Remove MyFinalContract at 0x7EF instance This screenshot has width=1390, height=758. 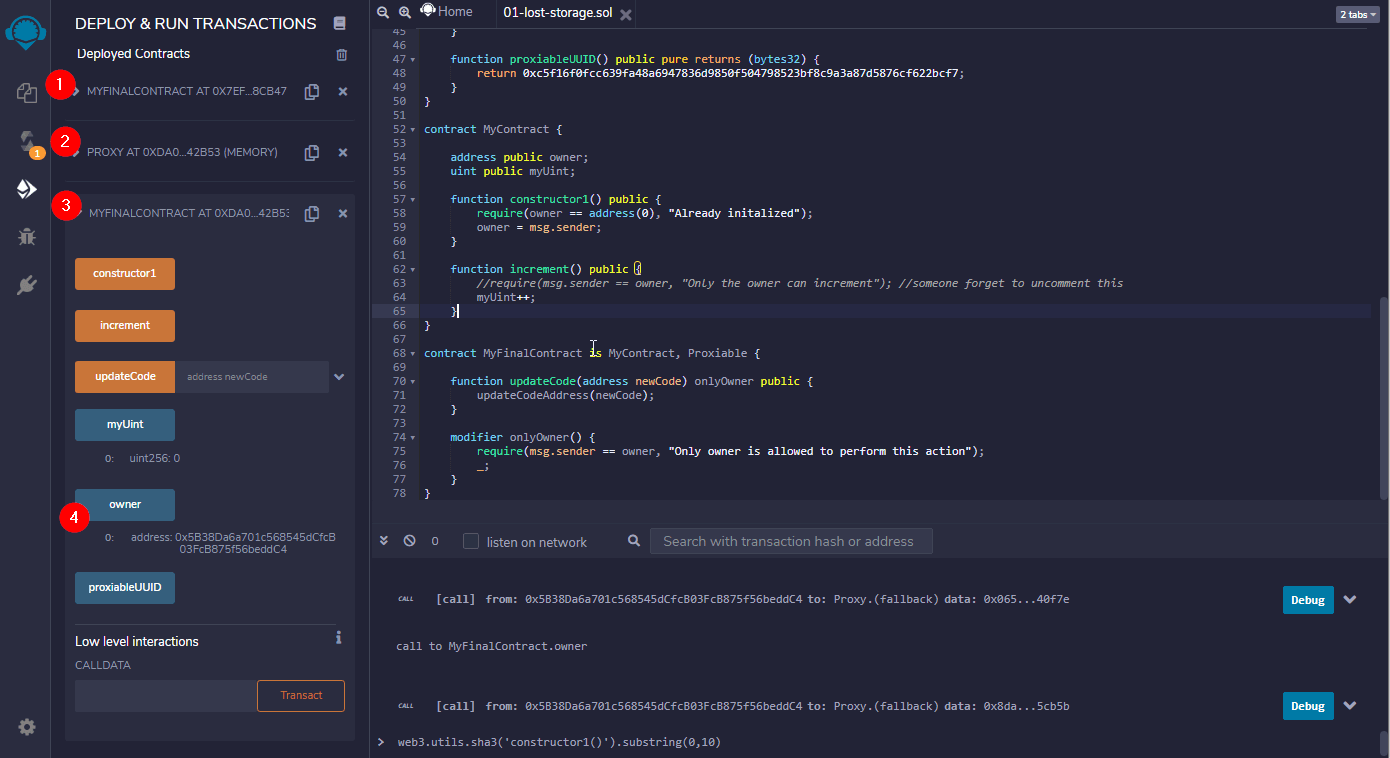click(343, 91)
